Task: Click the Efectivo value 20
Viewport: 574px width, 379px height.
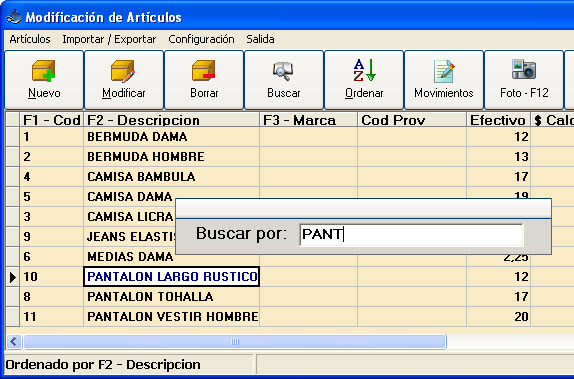Action: pos(499,316)
